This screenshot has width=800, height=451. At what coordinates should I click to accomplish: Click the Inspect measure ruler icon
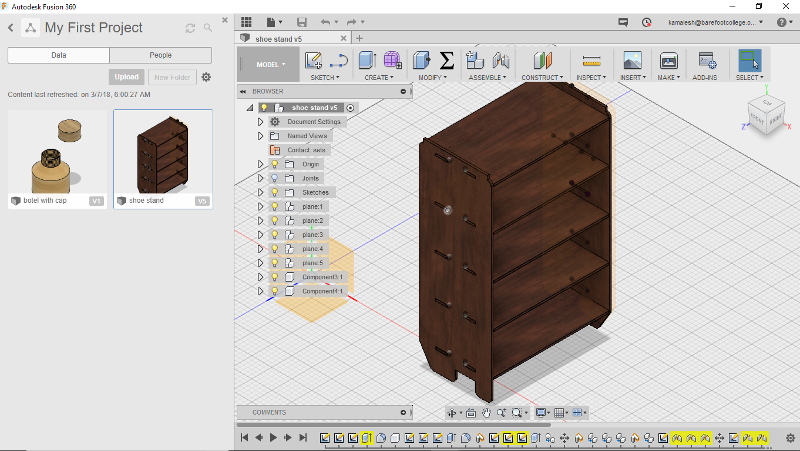(x=591, y=61)
